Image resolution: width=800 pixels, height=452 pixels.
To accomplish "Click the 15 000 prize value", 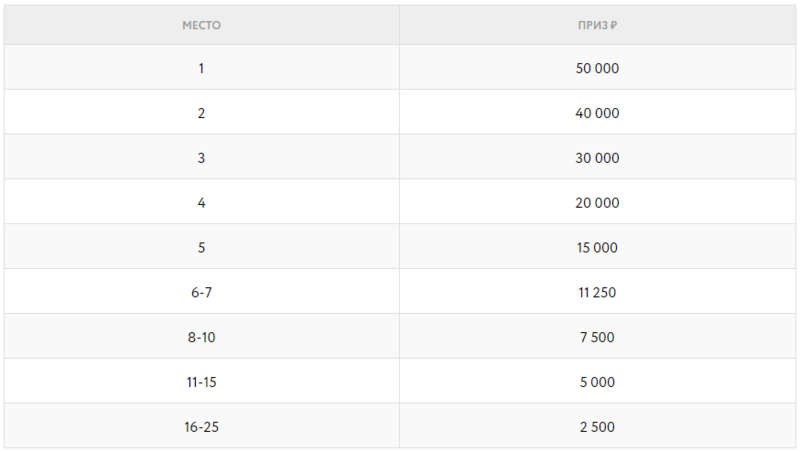I will 597,248.
